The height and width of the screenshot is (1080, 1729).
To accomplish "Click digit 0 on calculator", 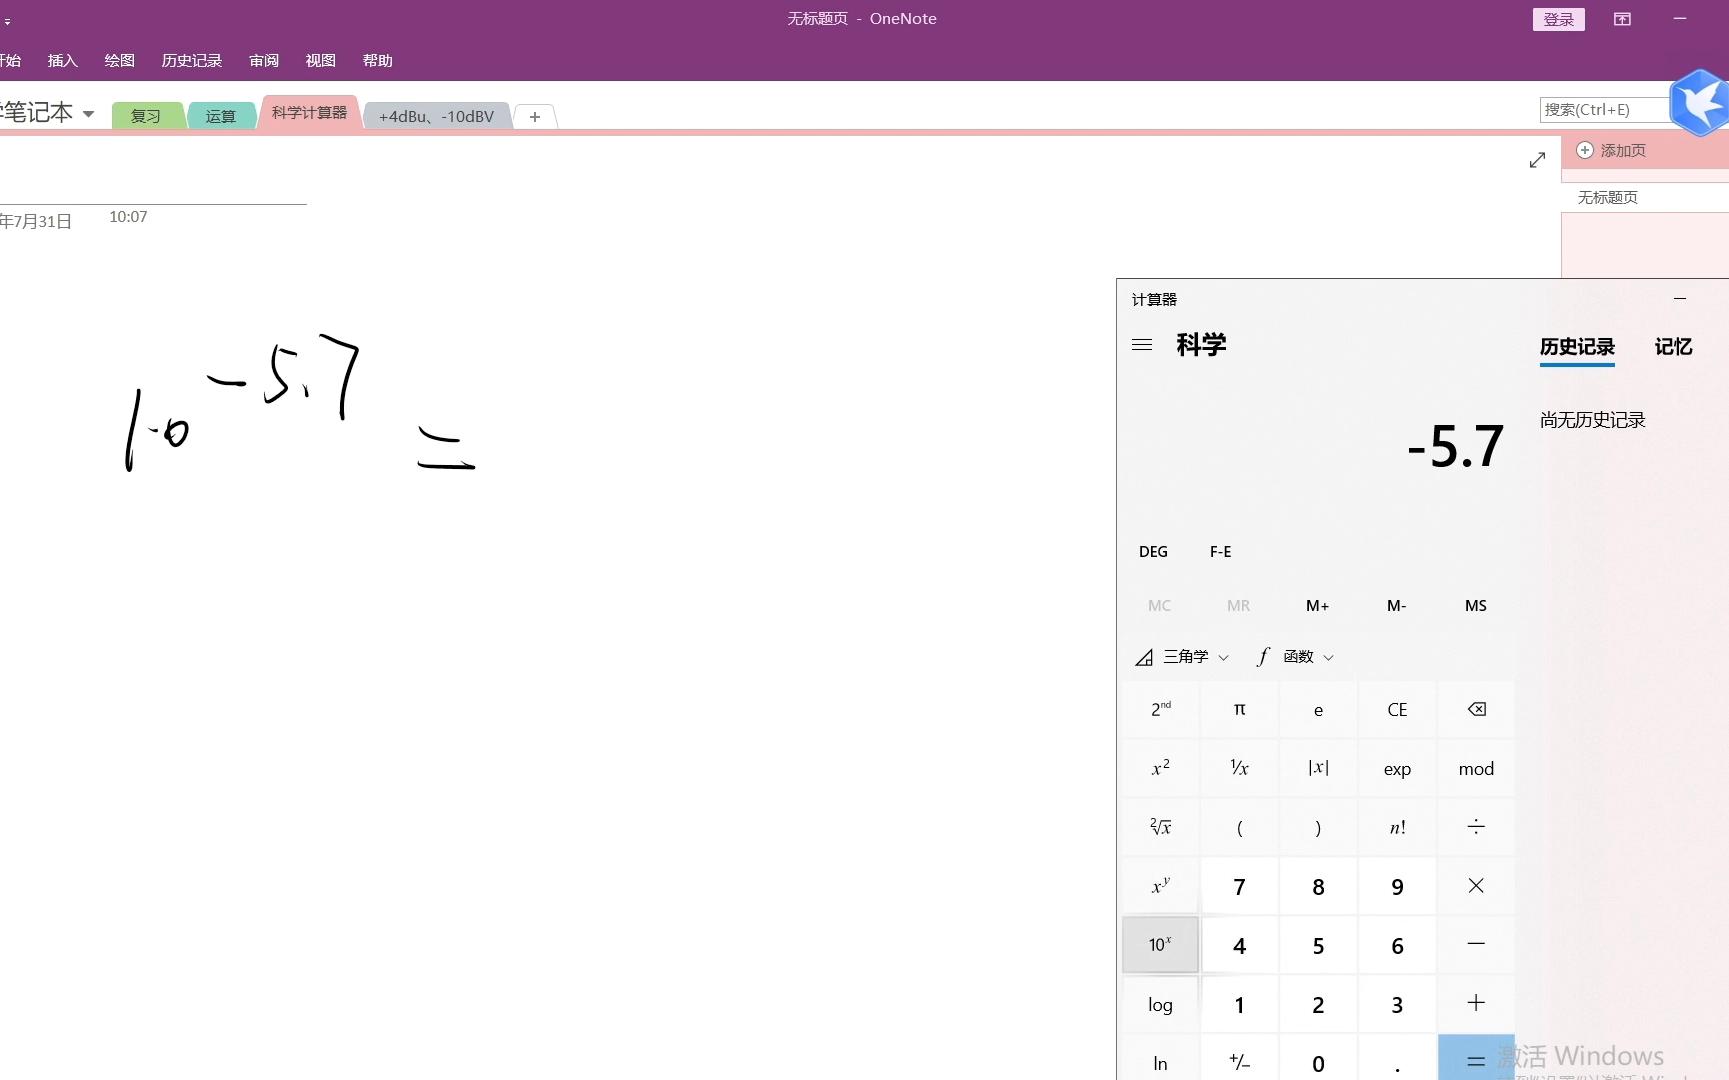I will (x=1318, y=1062).
